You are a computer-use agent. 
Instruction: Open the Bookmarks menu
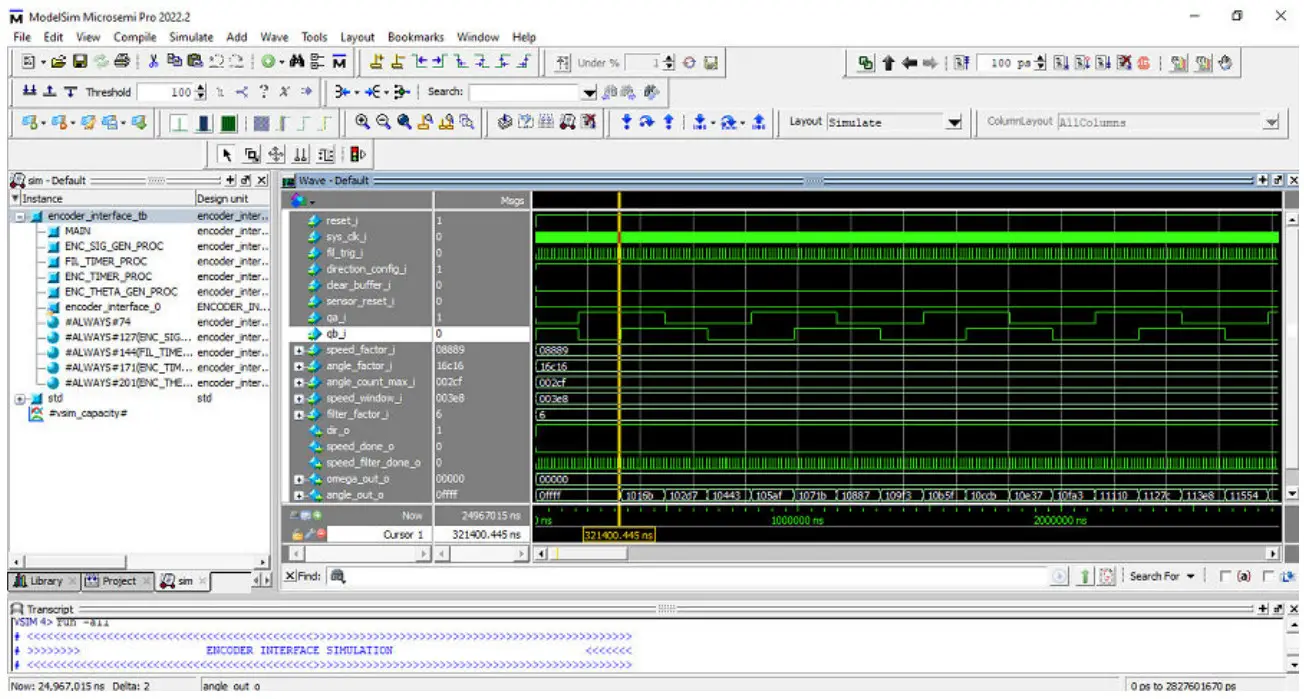[416, 37]
